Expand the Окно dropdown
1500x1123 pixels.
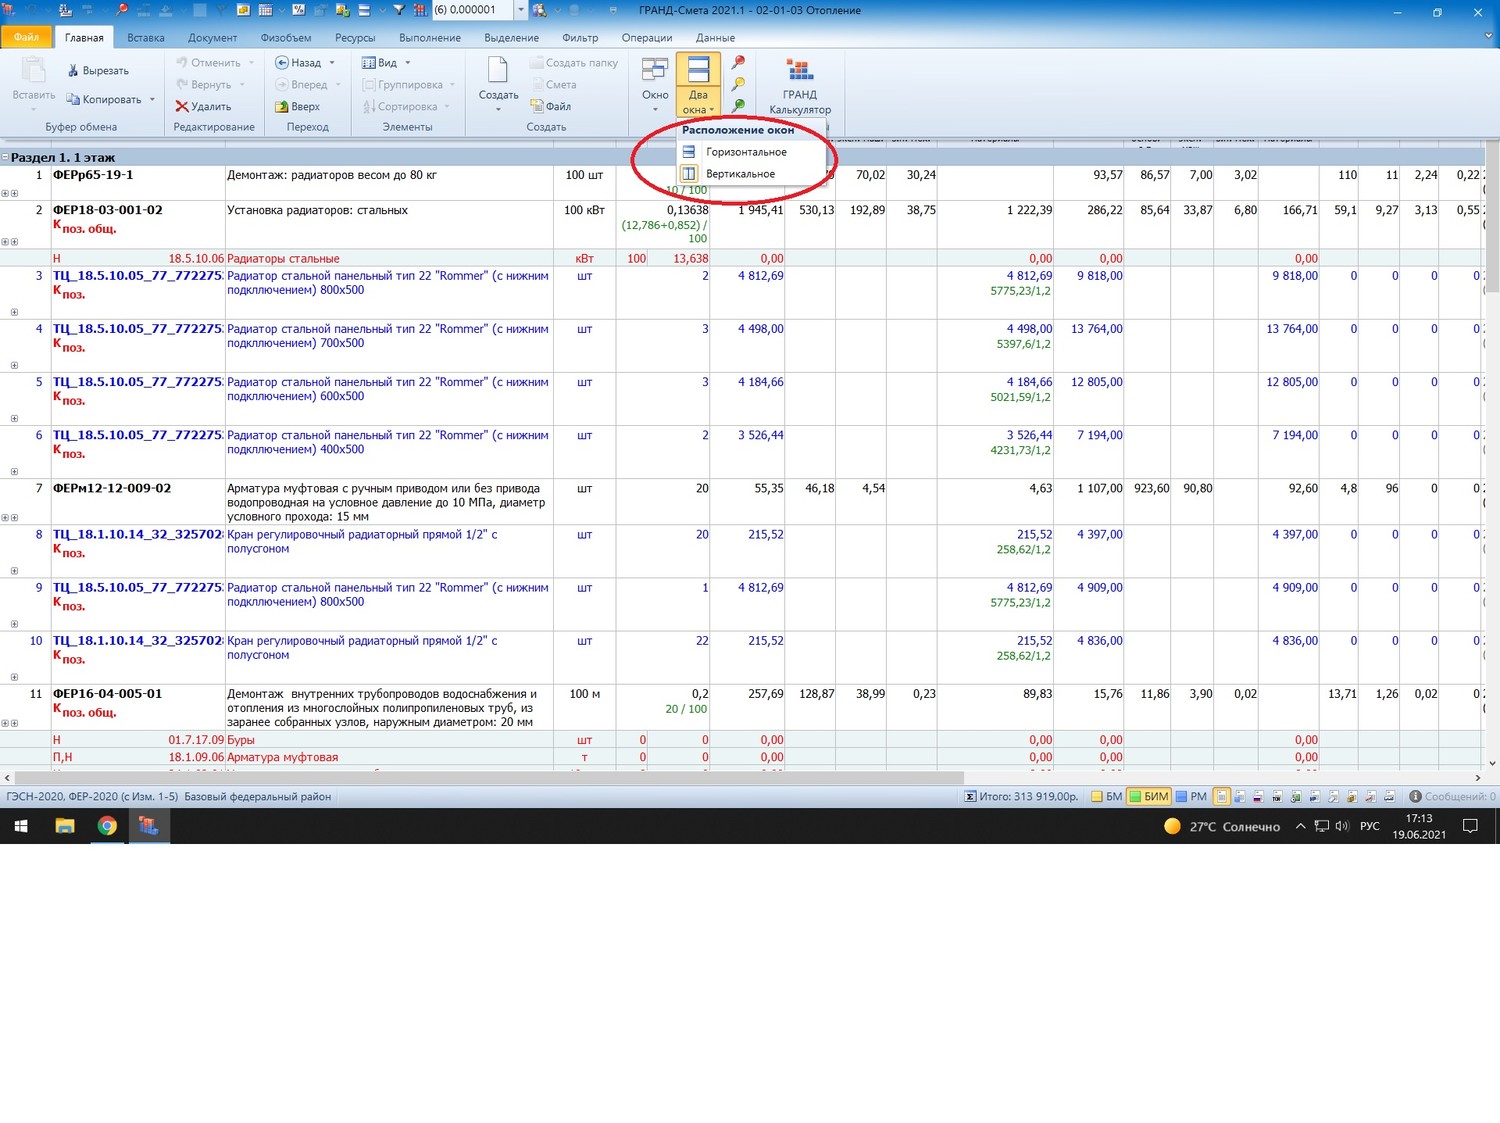click(655, 85)
